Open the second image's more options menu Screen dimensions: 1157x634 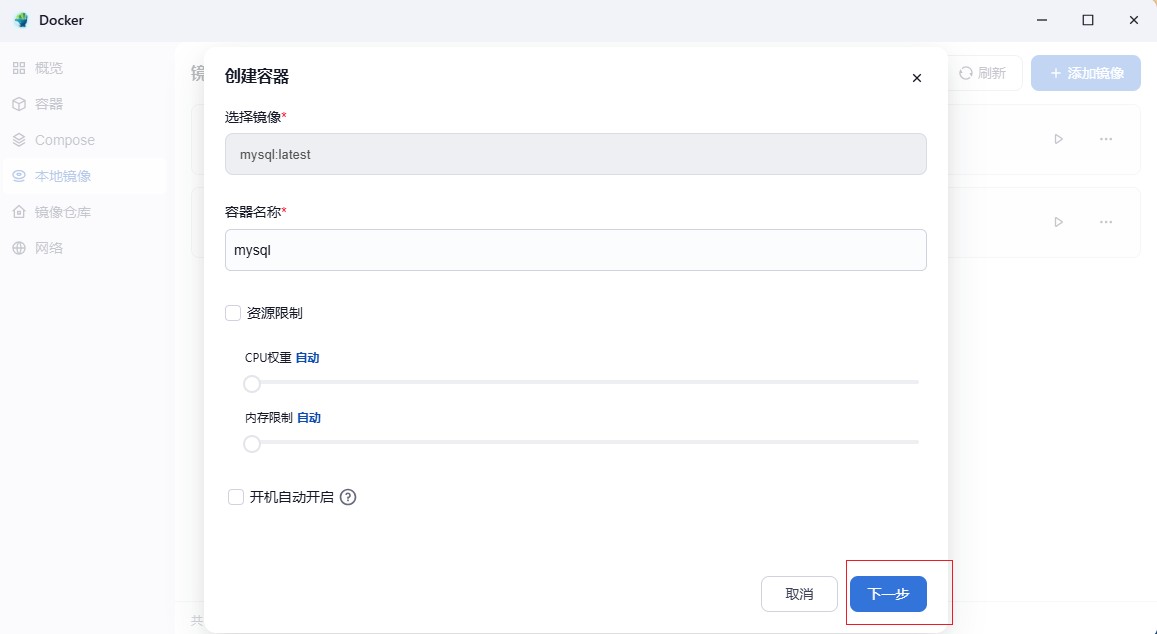tap(1106, 222)
